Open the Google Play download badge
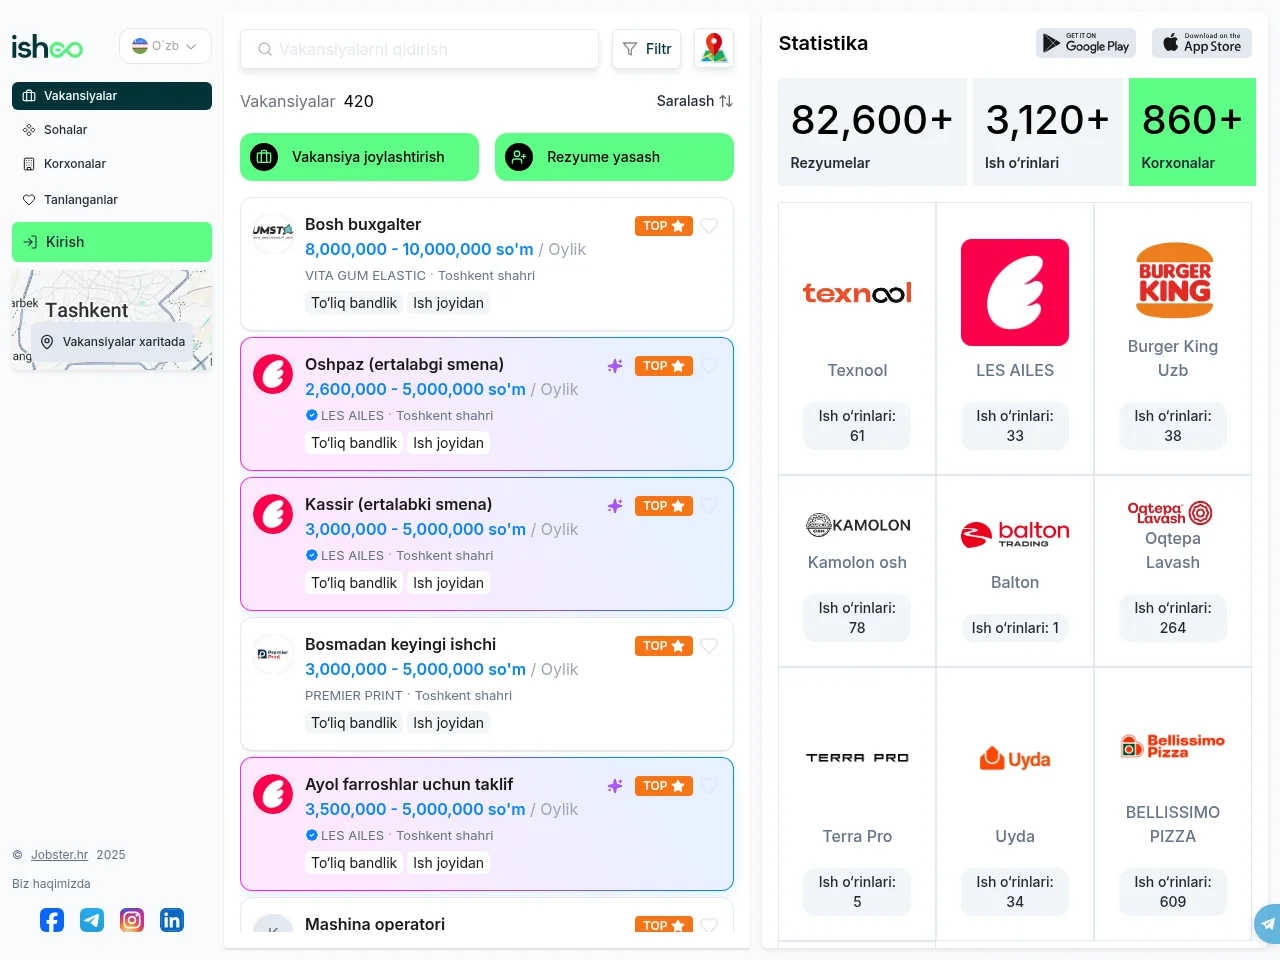 pos(1086,43)
